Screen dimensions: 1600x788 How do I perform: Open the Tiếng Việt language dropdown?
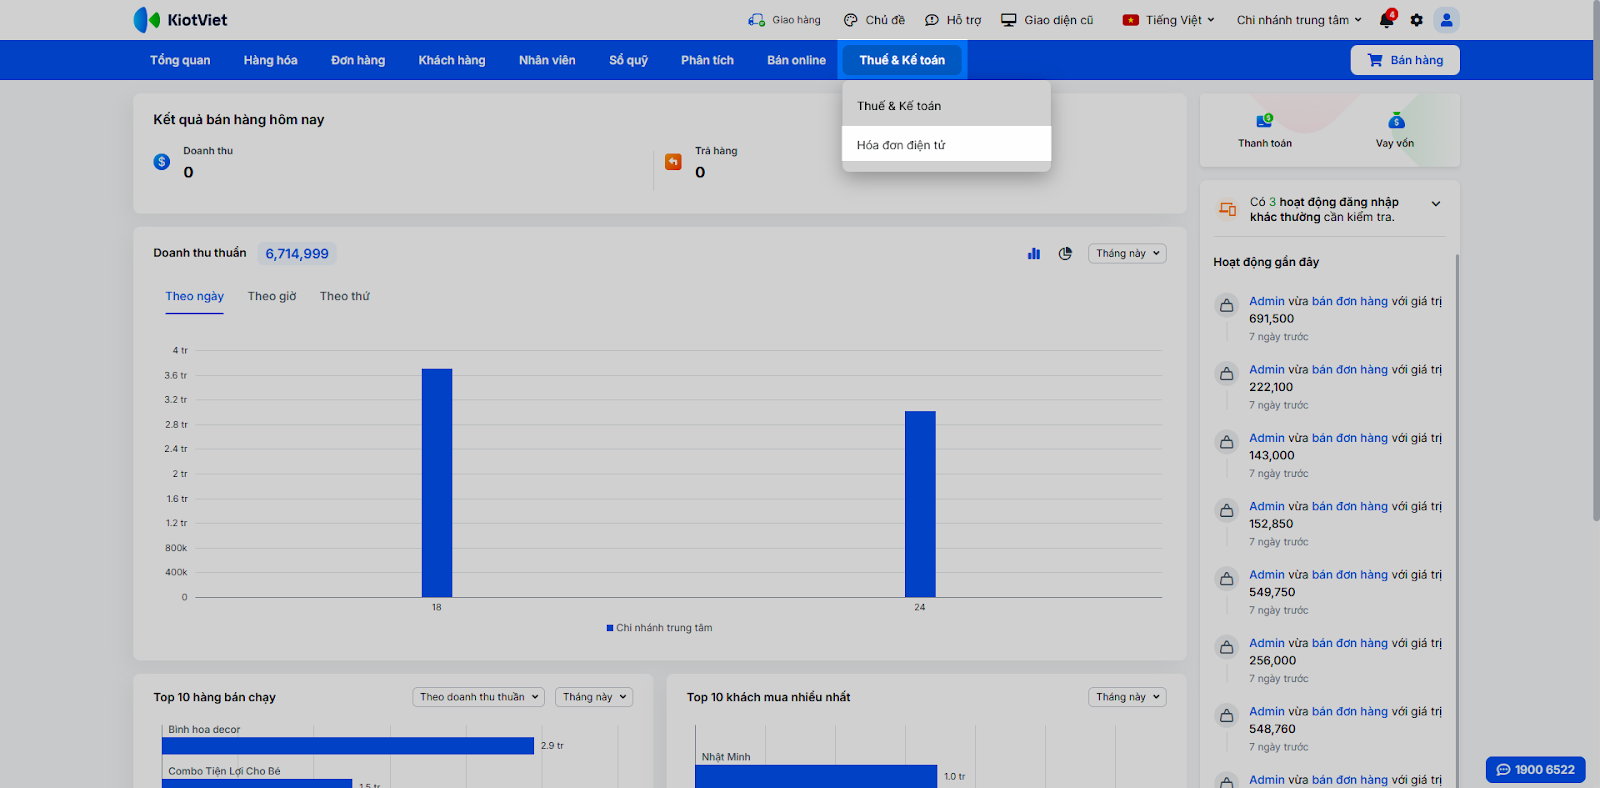click(1169, 20)
